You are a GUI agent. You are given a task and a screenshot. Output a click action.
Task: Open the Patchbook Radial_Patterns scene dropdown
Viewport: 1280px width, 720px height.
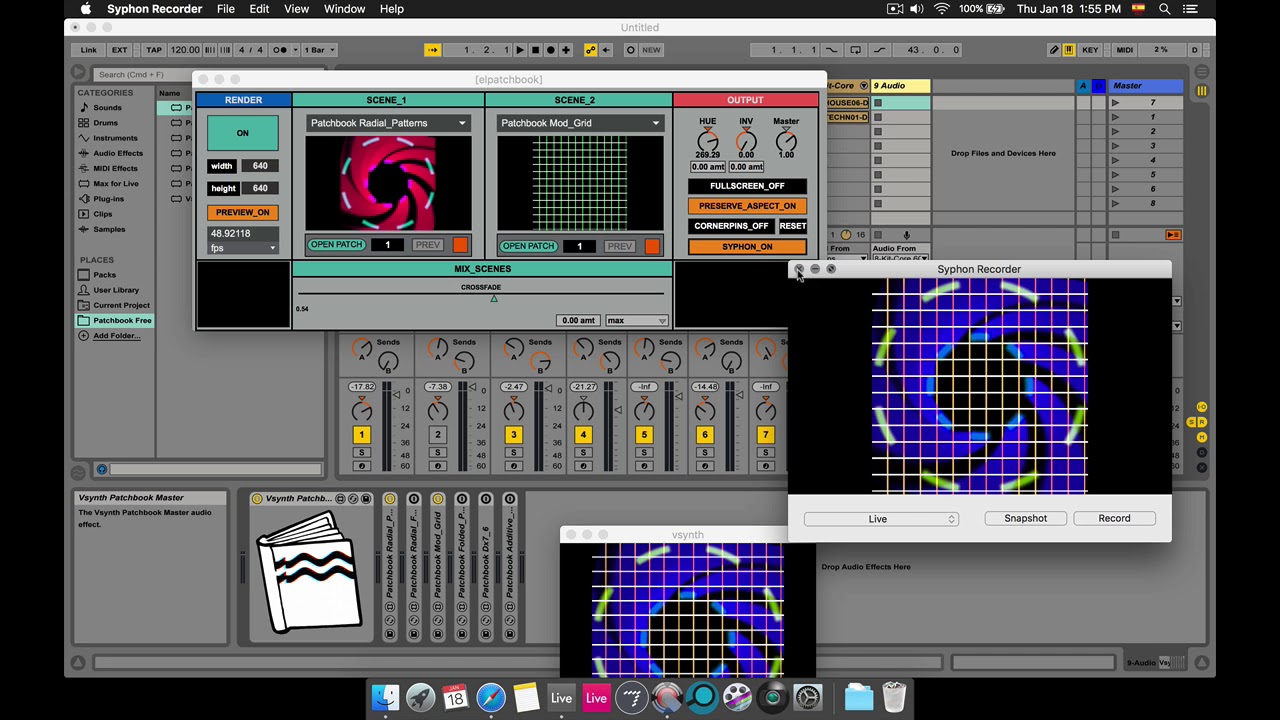388,123
